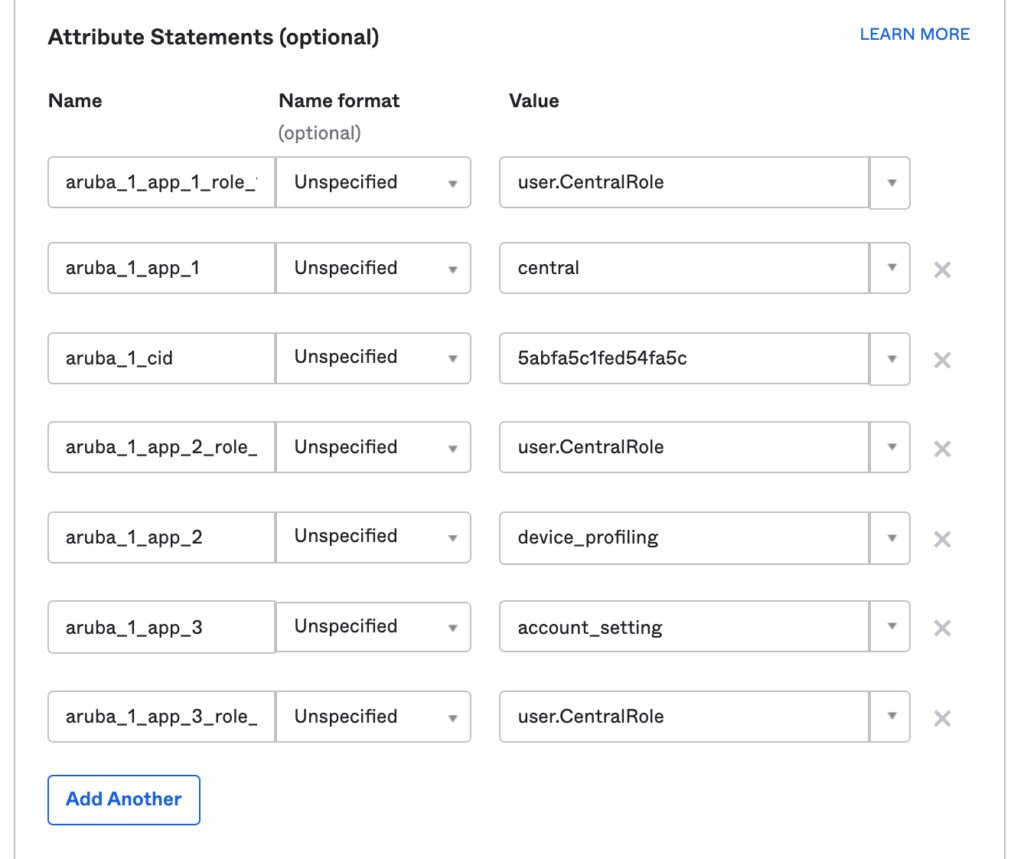The image size is (1024, 859).
Task: Click the aruba_1_app_3_role name input
Action: [160, 717]
